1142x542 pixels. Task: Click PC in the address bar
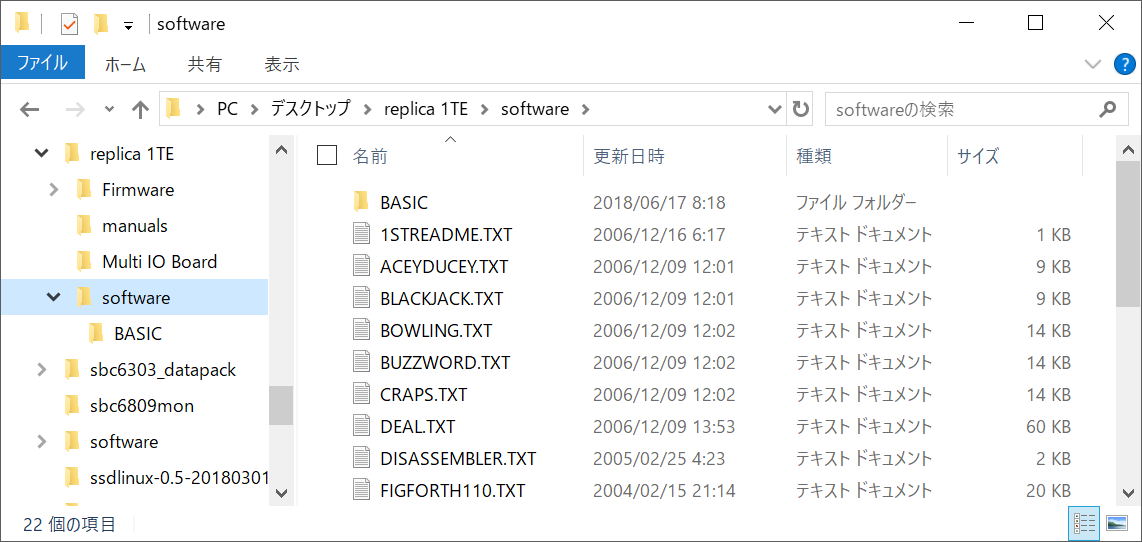[227, 109]
